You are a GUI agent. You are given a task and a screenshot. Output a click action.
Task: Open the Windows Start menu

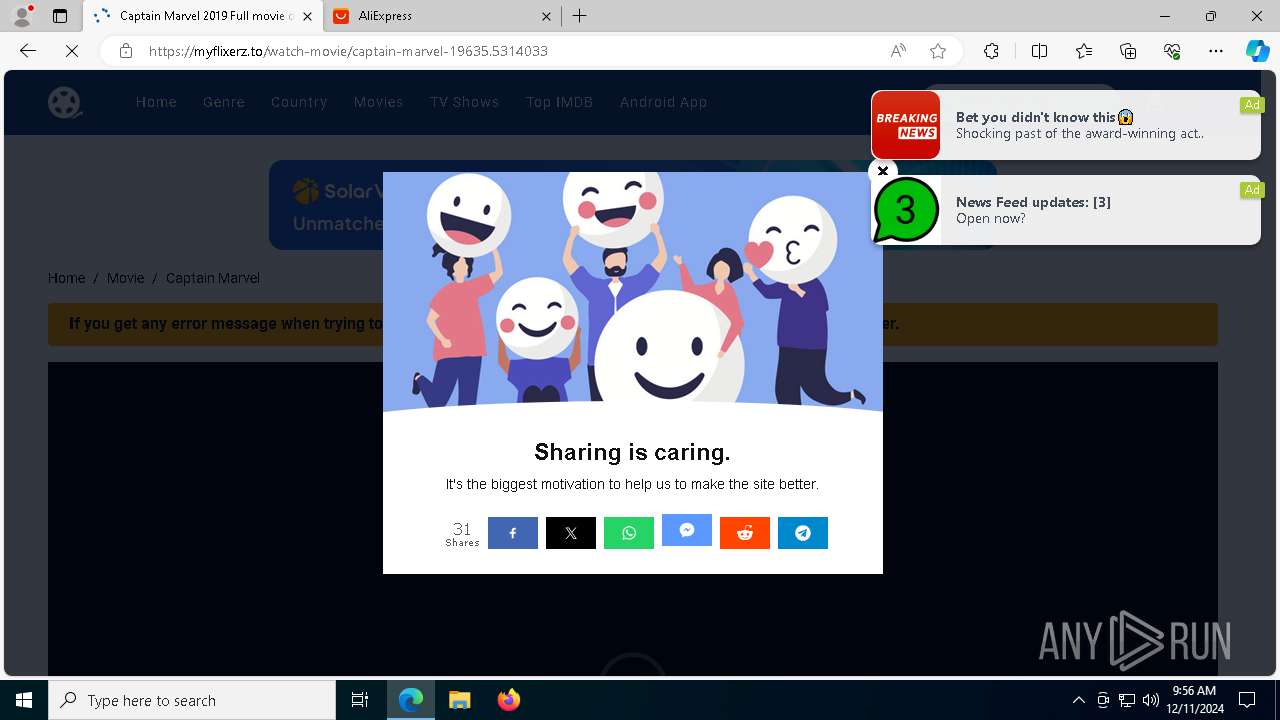[24, 700]
